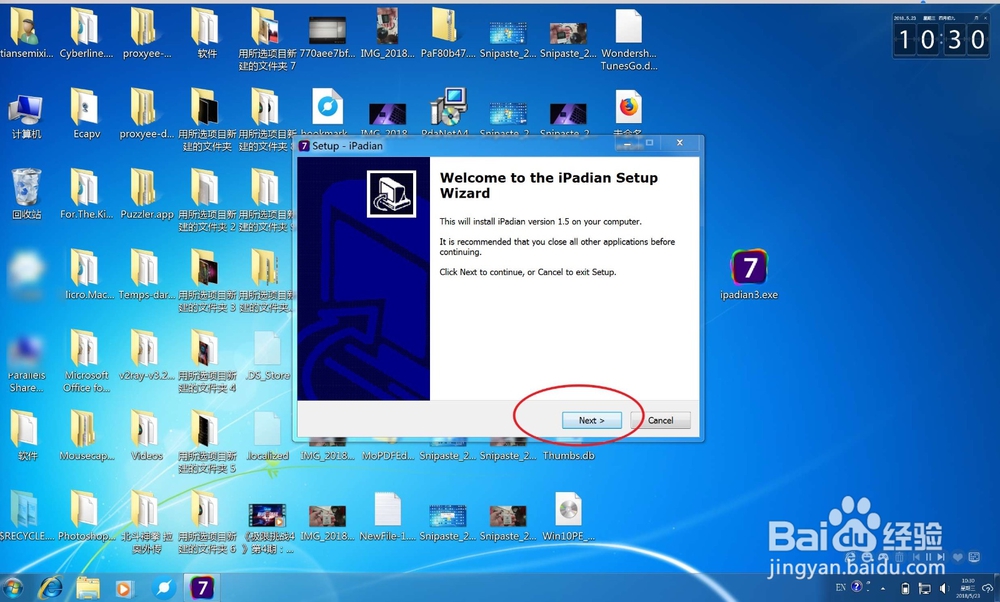Click the taskbar date and time
The image size is (1000, 602).
click(x=968, y=588)
